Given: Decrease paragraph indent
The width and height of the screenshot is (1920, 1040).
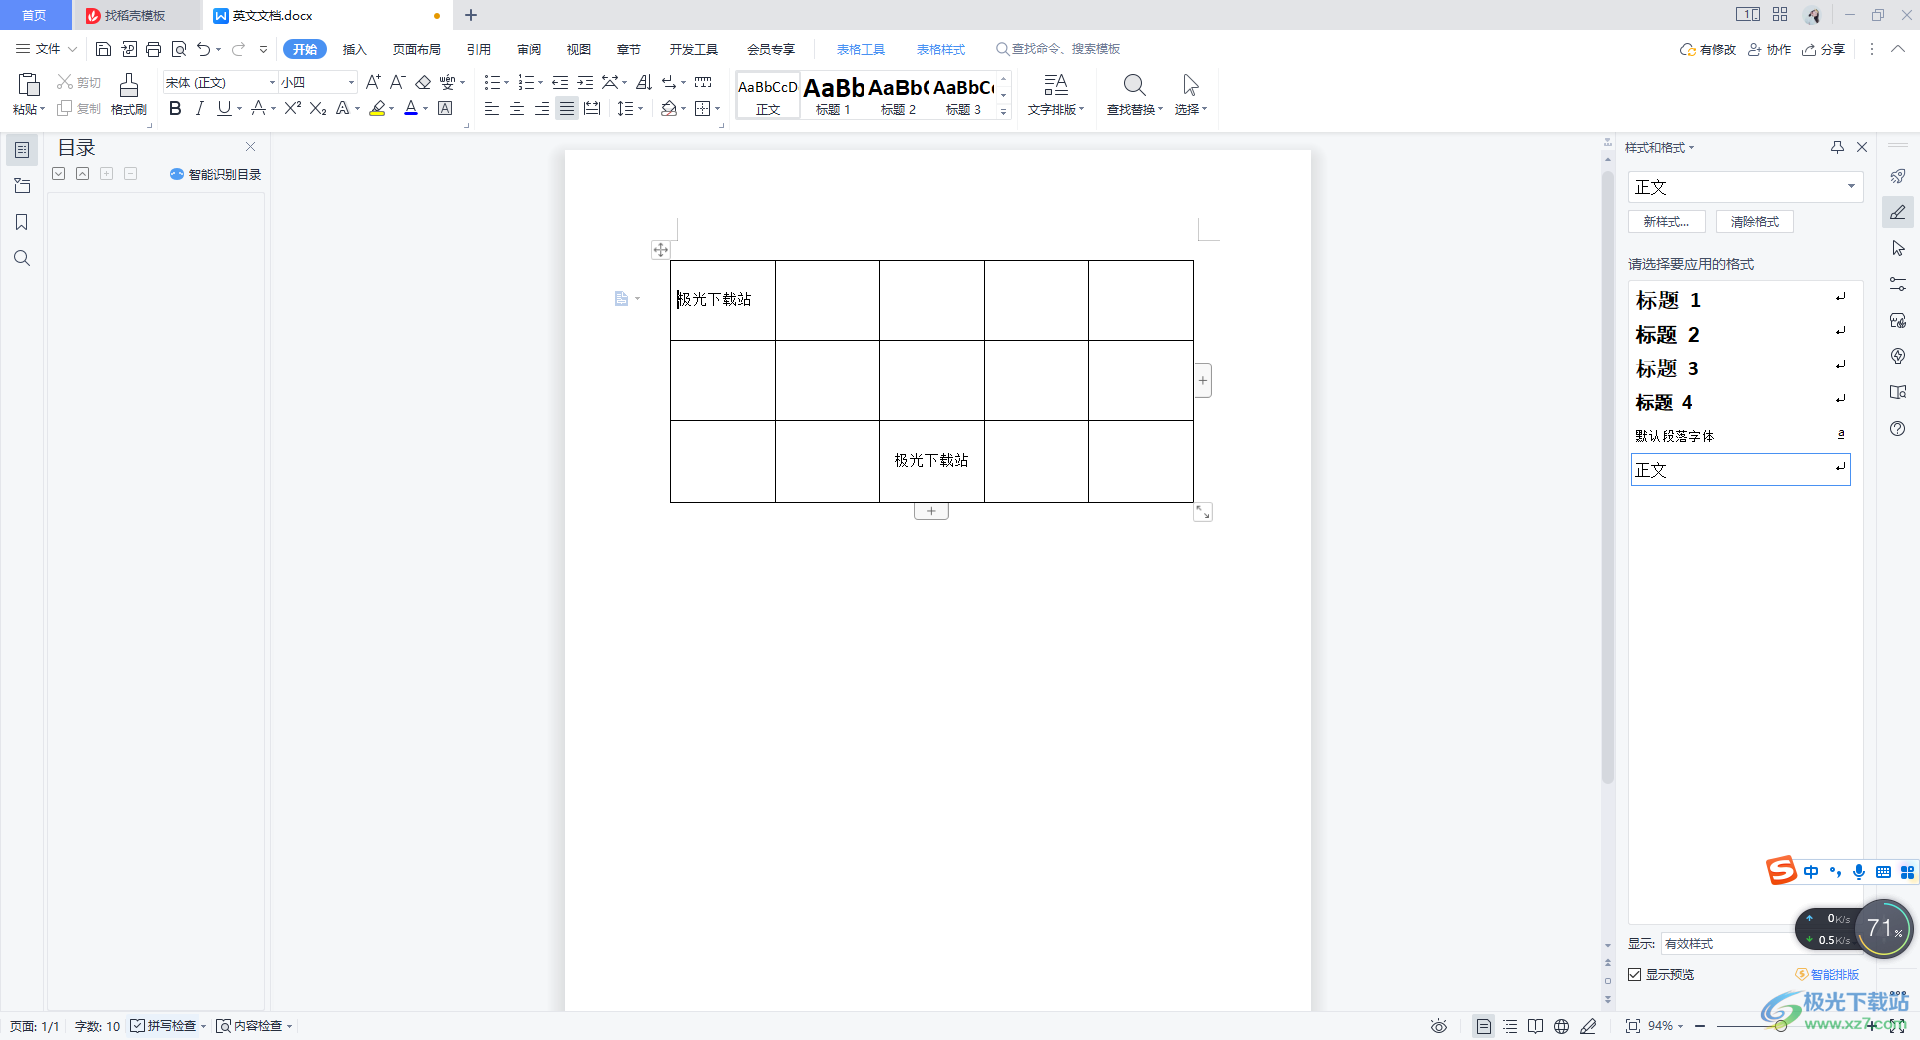Looking at the screenshot, I should point(560,82).
